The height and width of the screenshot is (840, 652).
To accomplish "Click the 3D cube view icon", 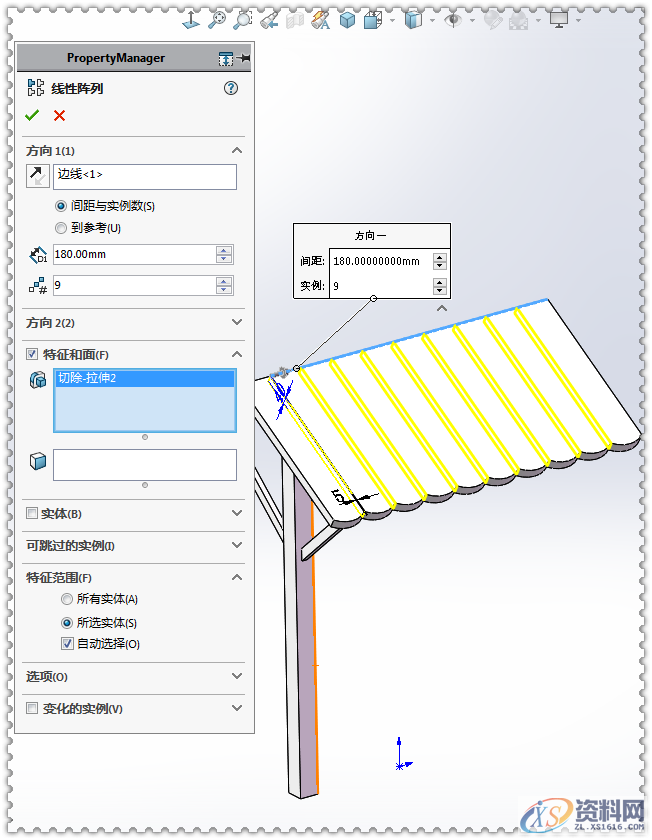I will coord(347,20).
